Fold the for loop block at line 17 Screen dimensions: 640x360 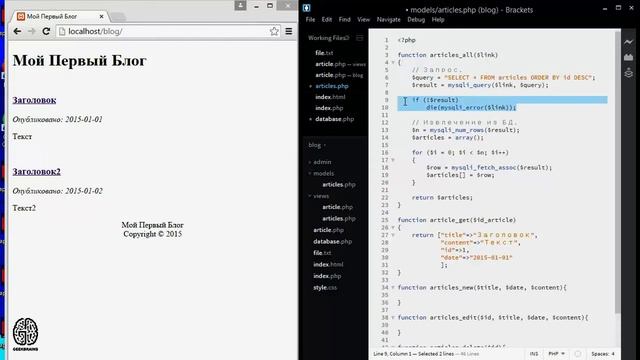(x=393, y=160)
